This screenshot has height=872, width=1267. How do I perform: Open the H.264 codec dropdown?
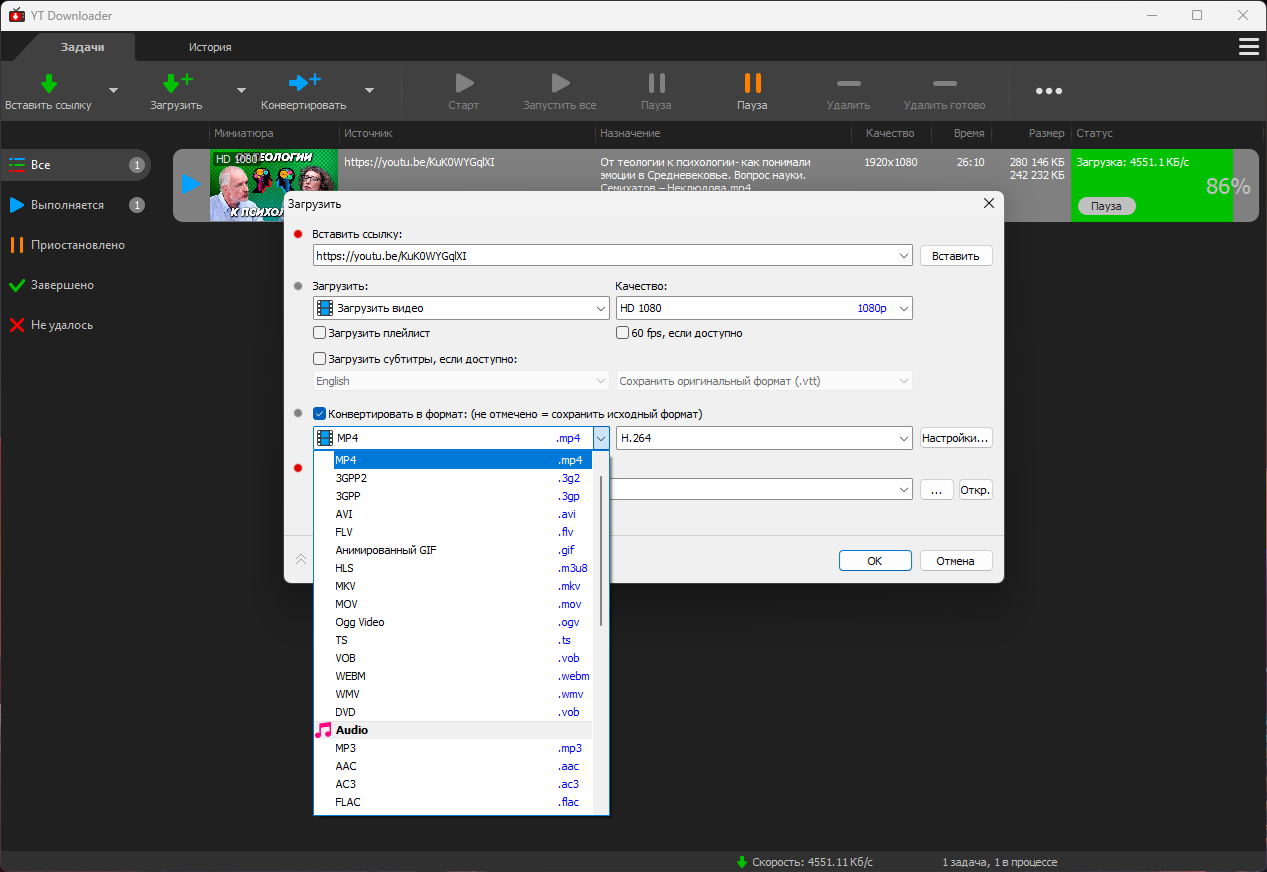[904, 438]
